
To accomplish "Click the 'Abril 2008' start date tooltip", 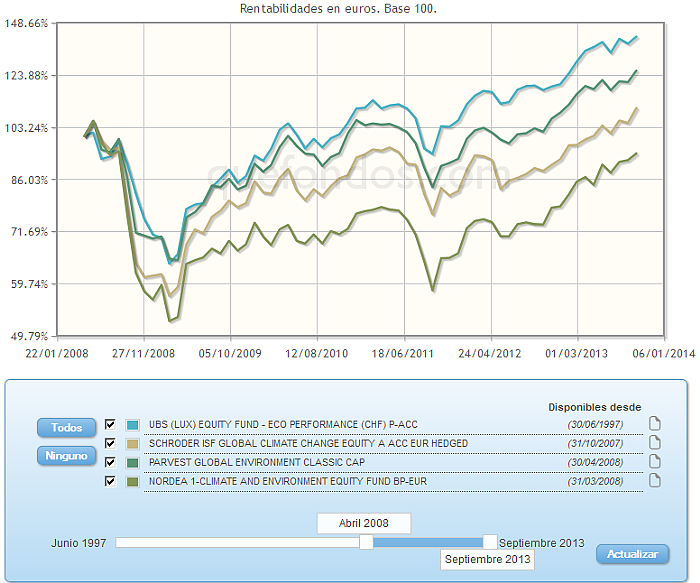I will click(x=364, y=523).
